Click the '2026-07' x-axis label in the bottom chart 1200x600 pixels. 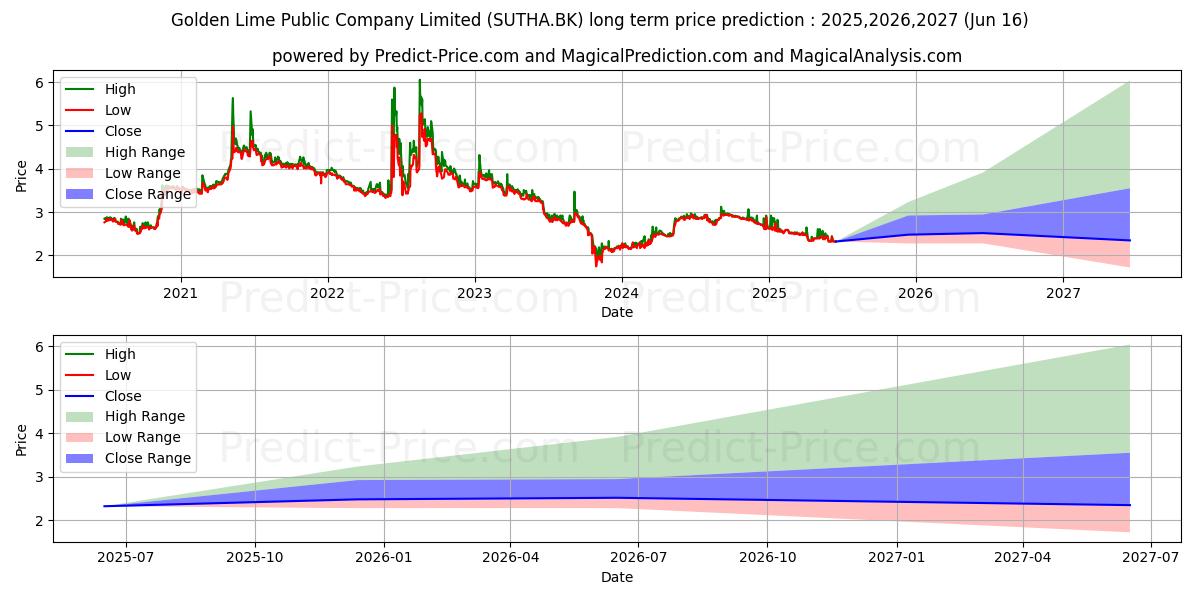tap(639, 558)
